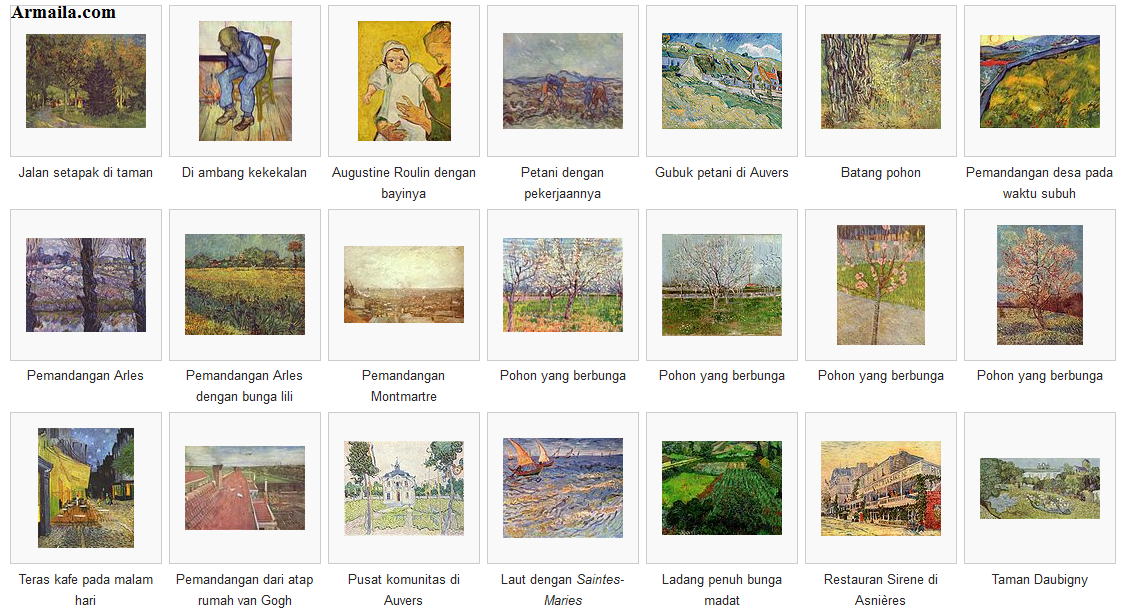The image size is (1127, 611).
Task: Open Teras kafe pada malam hari thumbnail
Action: pyautogui.click(x=86, y=488)
